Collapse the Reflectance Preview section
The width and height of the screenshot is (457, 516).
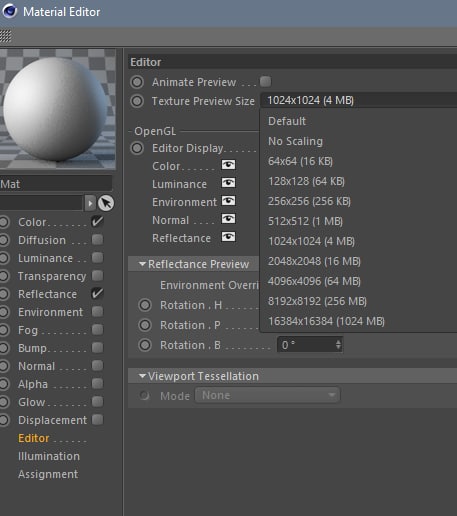[x=142, y=264]
